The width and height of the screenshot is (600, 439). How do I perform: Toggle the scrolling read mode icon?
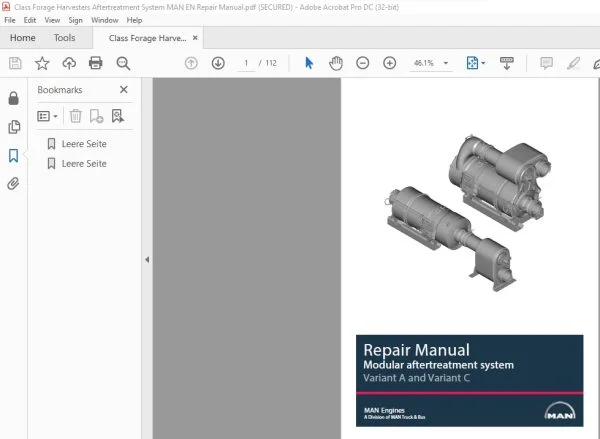507,63
